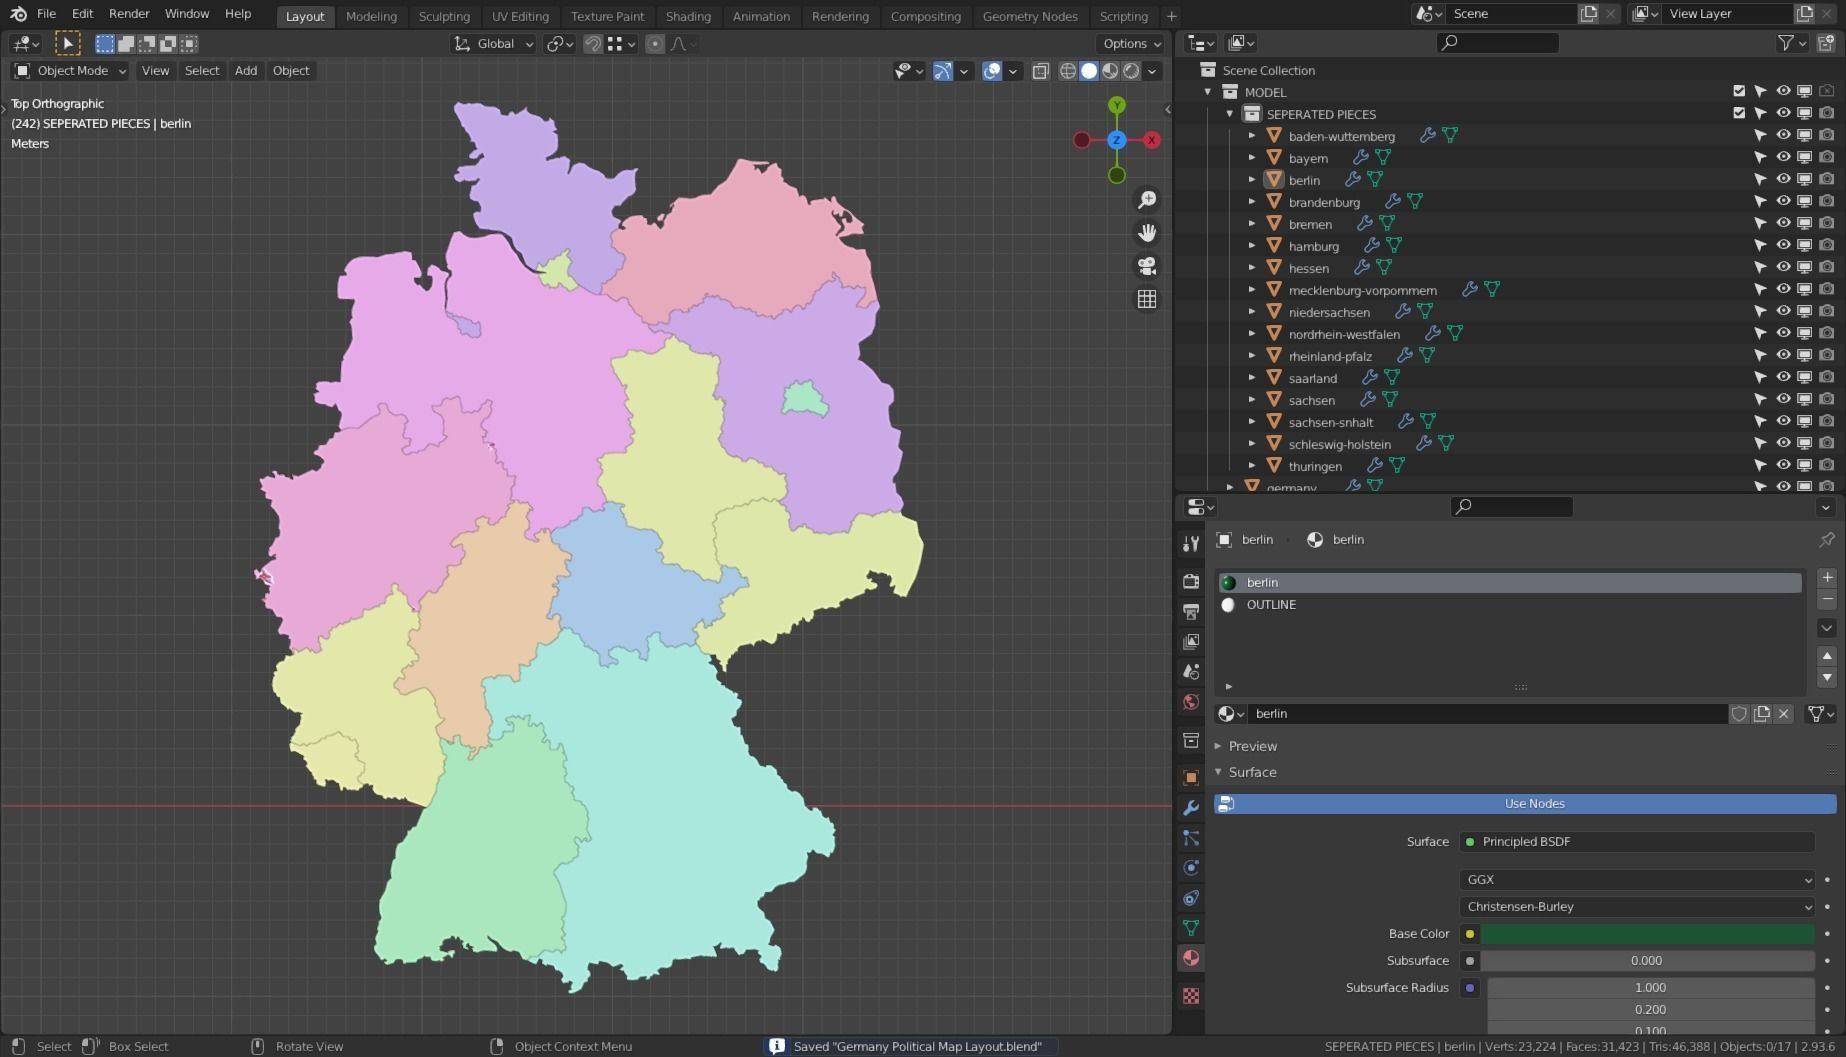Open the Scene properties tab

coord(1191,671)
